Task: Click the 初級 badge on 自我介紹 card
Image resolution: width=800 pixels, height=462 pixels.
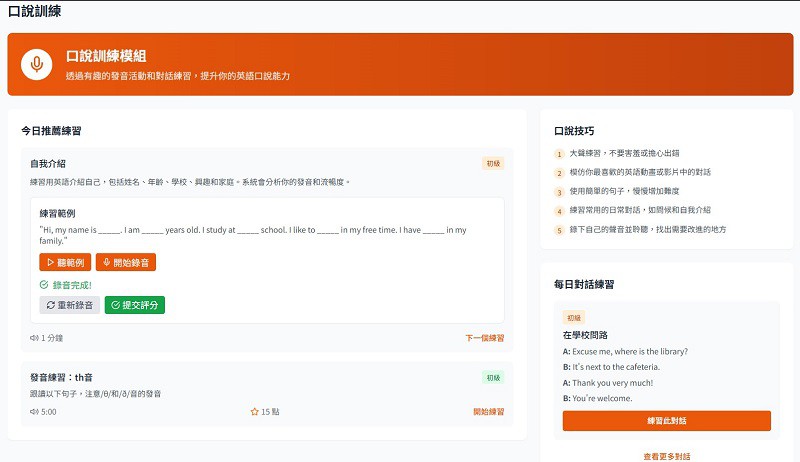Action: click(x=493, y=163)
